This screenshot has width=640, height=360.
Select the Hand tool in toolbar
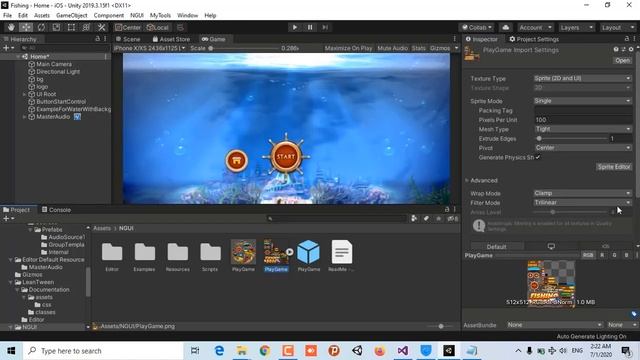pos(11,27)
